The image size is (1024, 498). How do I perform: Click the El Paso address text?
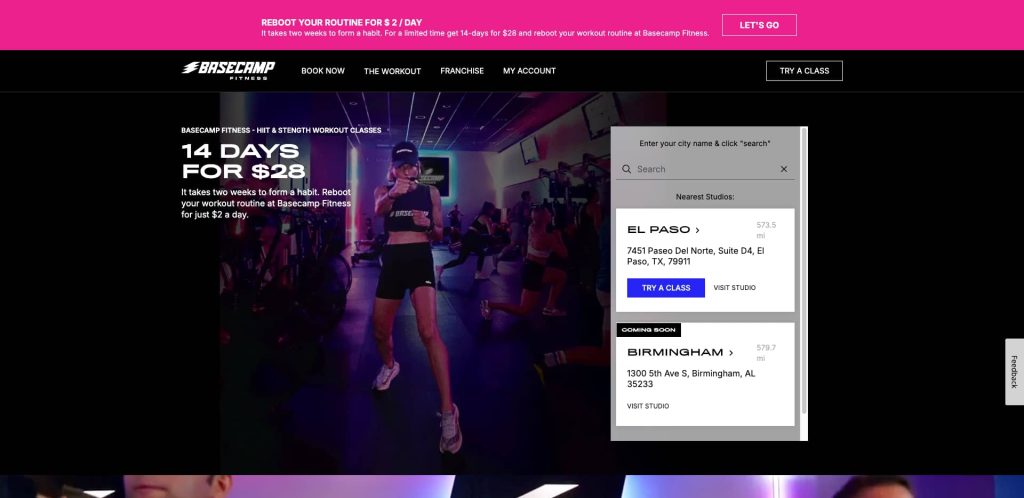pos(695,256)
